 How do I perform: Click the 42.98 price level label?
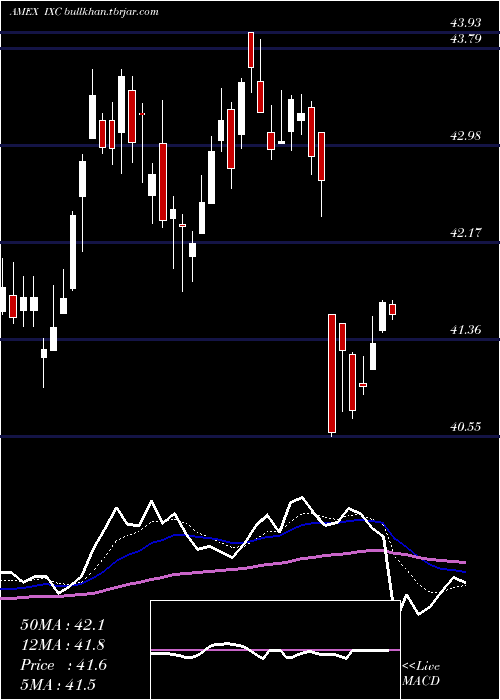tap(465, 136)
